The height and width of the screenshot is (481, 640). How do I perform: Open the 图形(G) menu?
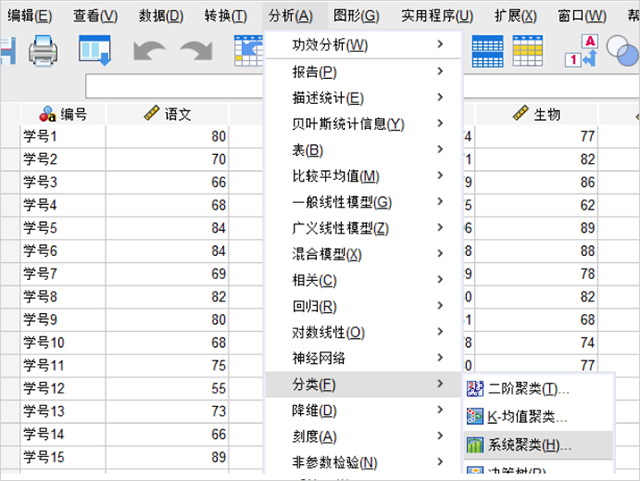coord(356,16)
